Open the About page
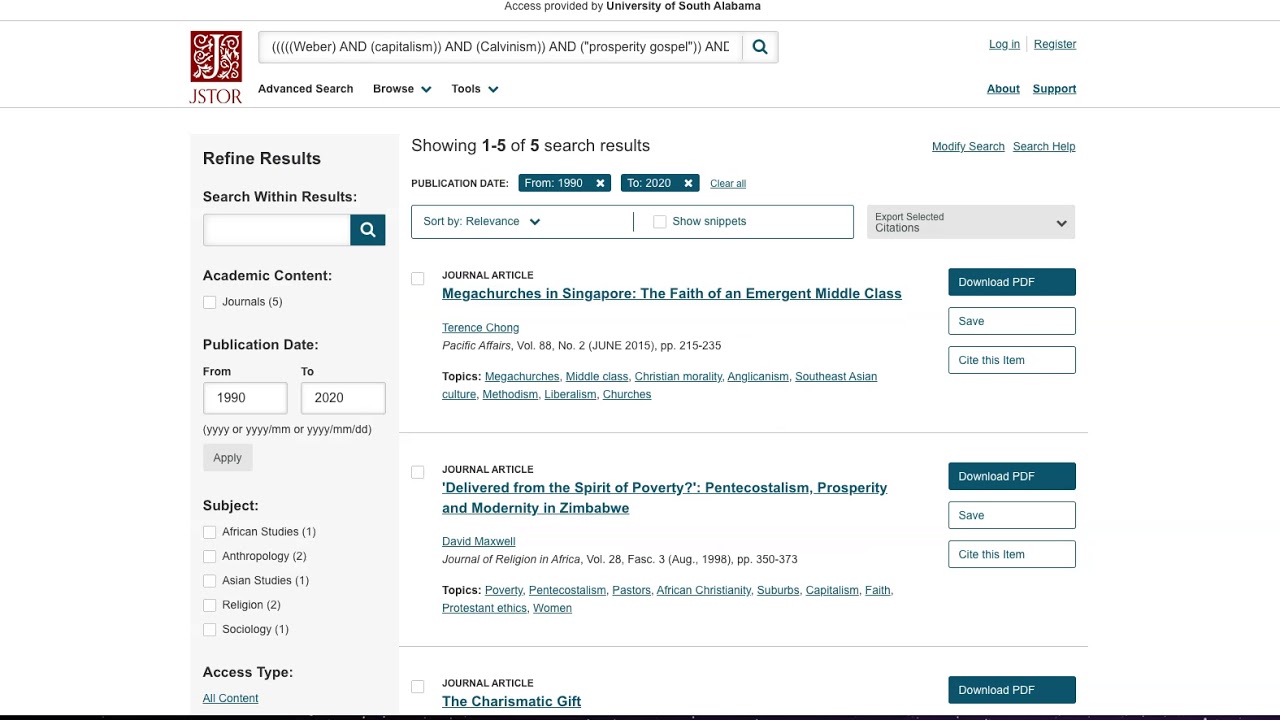The width and height of the screenshot is (1280, 720). [1003, 89]
